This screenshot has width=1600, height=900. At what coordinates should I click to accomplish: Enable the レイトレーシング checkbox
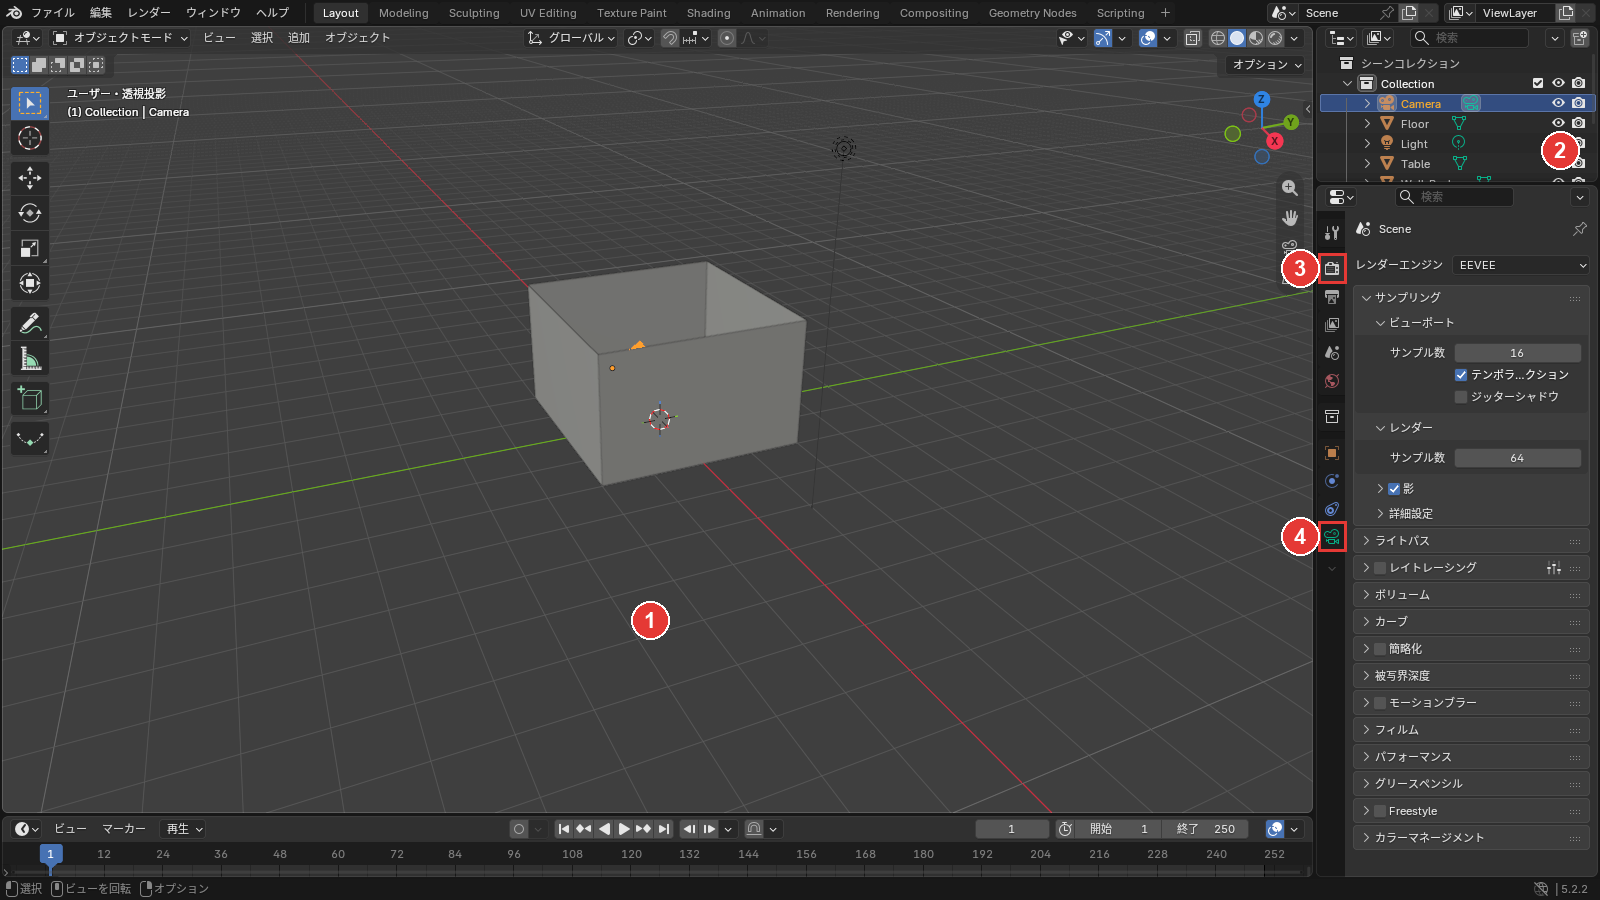click(x=1380, y=568)
